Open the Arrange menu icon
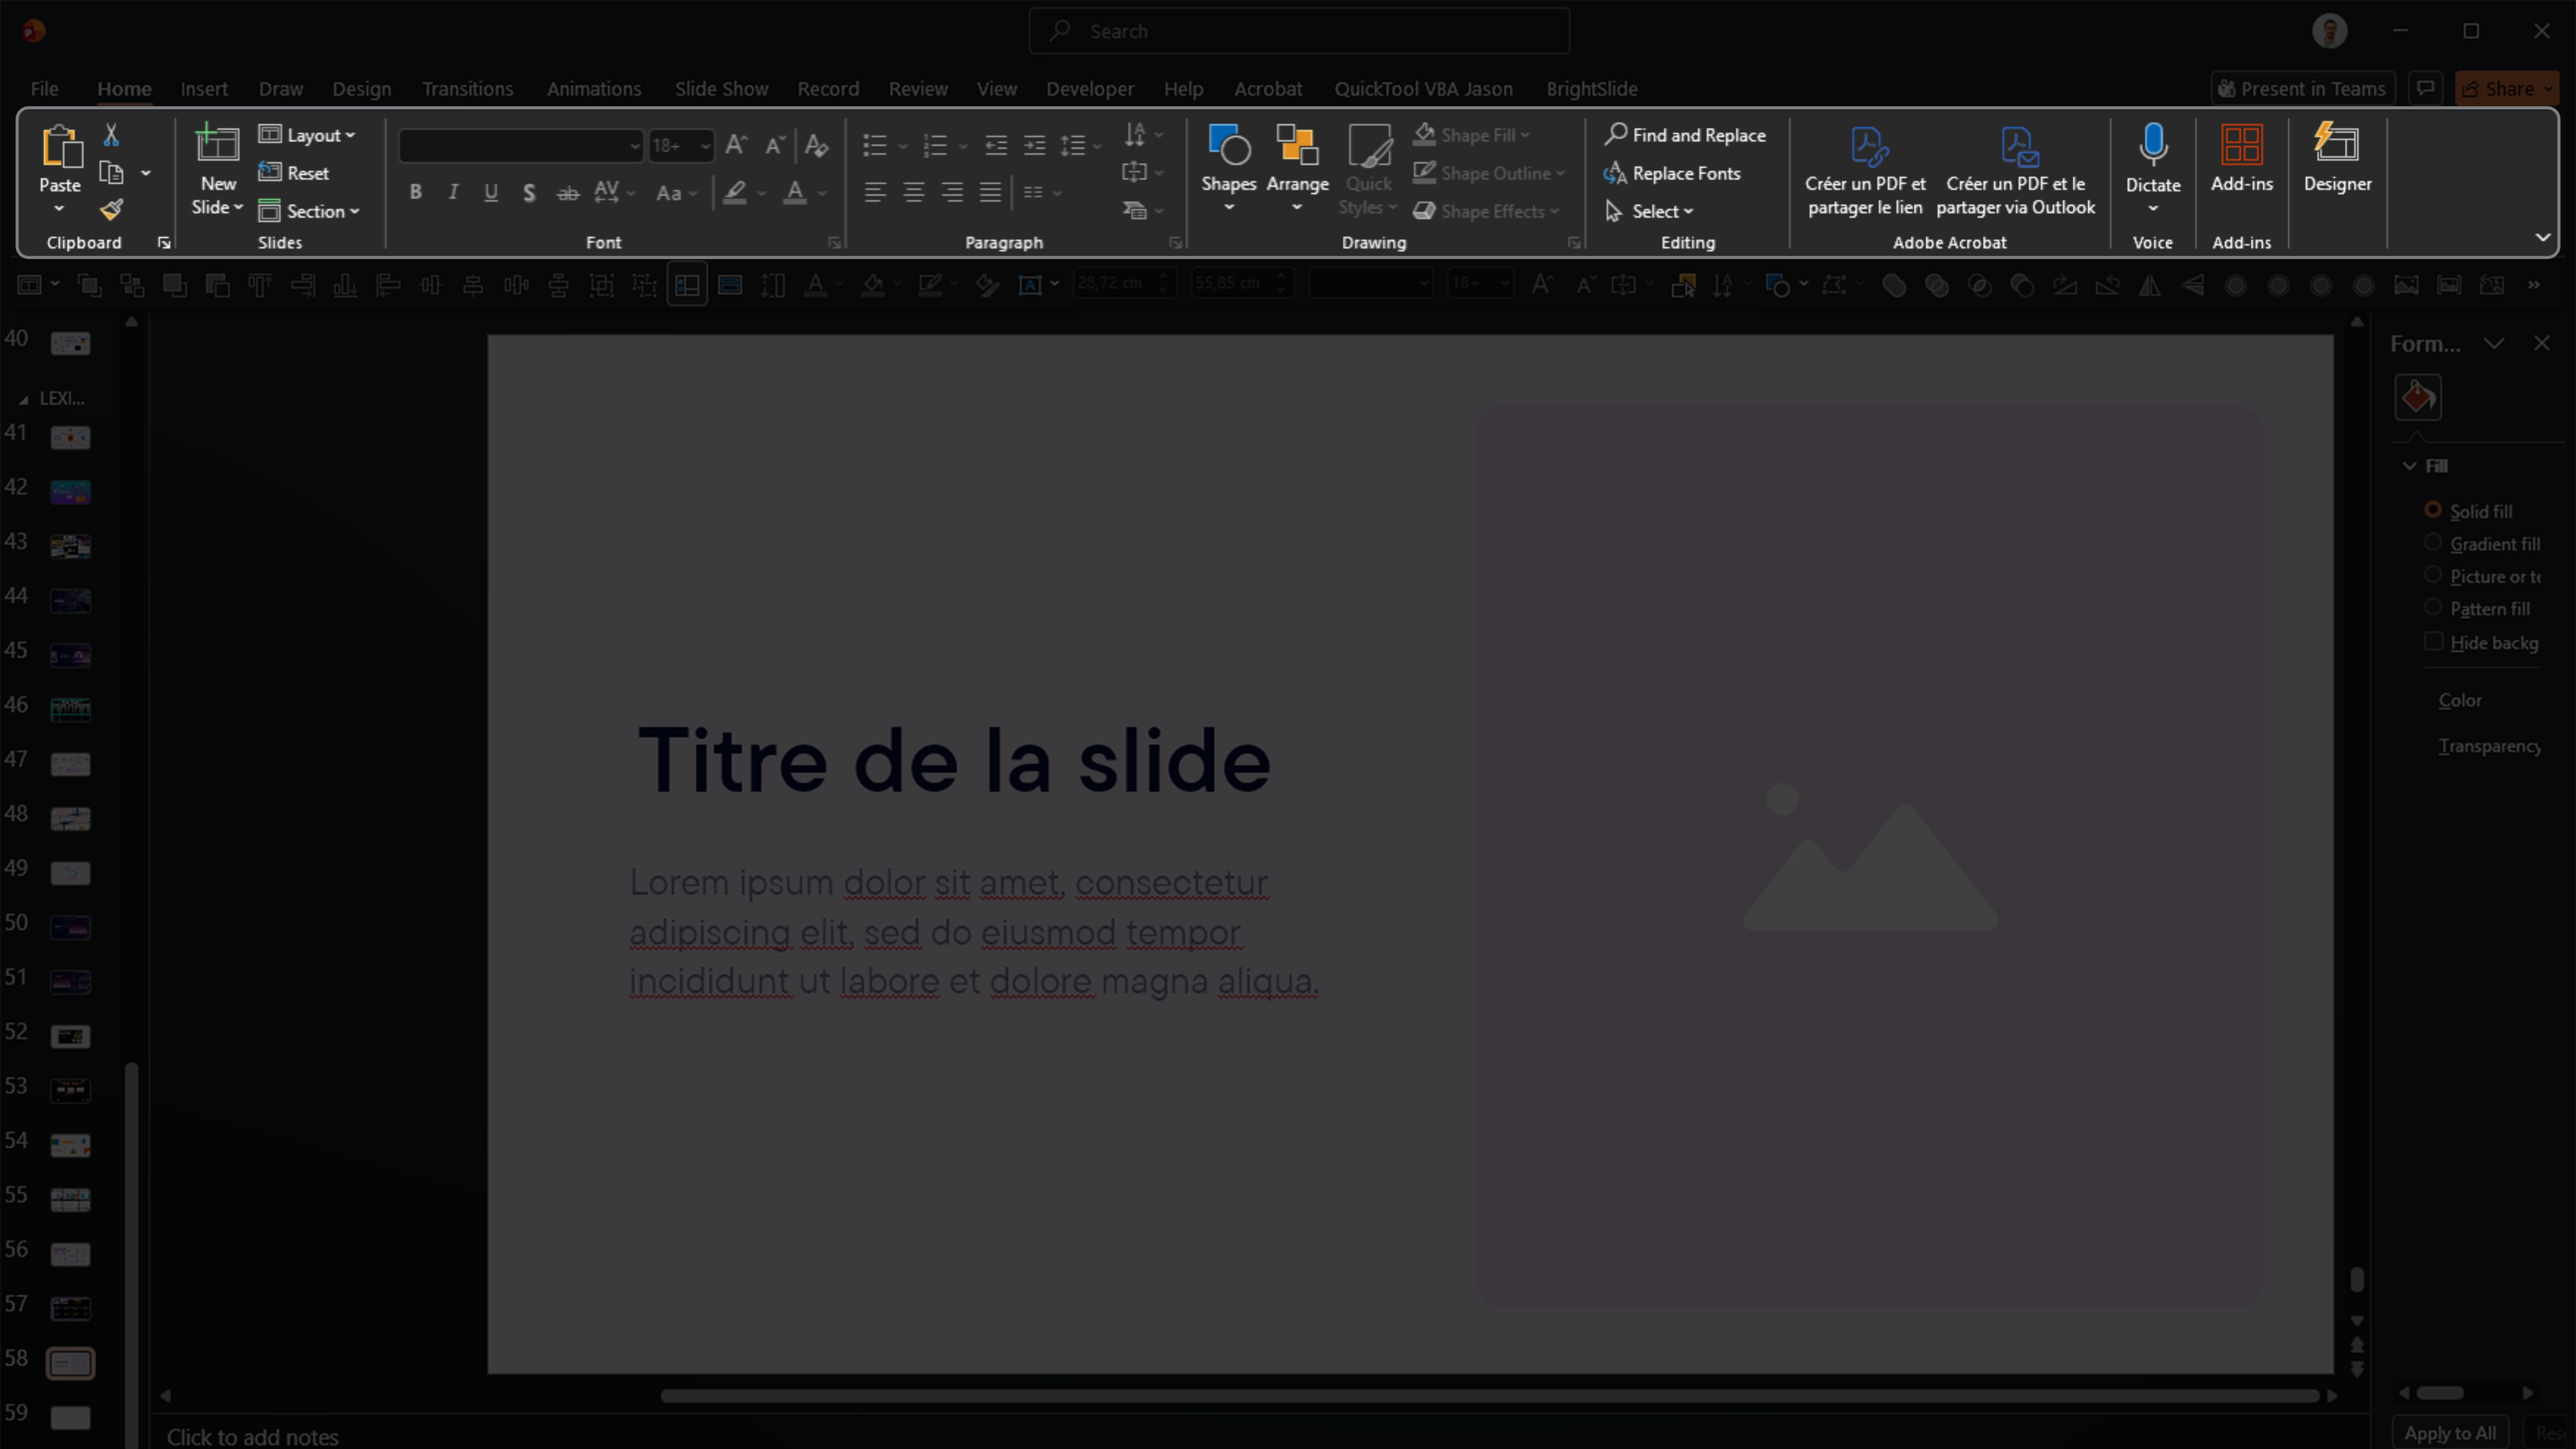This screenshot has height=1449, width=2576. [1297, 145]
